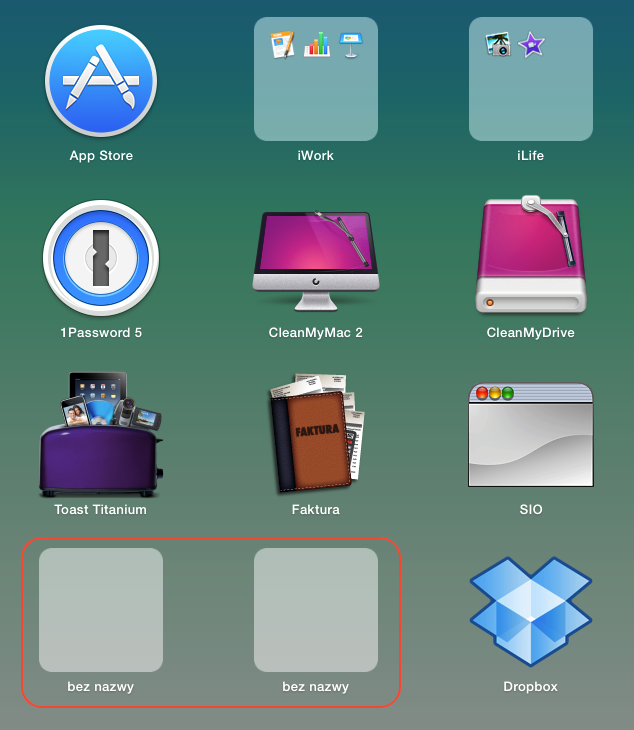Click the "iLife" folder label
Screen dimensions: 634x730
[x=531, y=155]
